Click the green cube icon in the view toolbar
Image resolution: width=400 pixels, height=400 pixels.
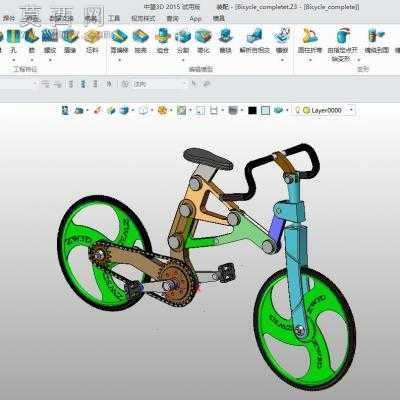111,110
